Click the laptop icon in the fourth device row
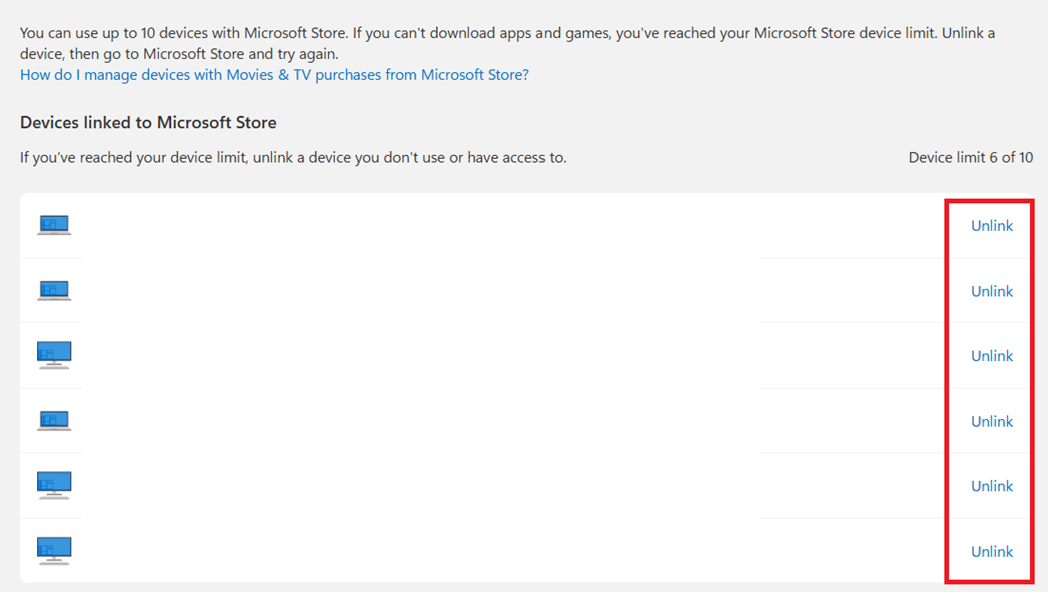Image resolution: width=1049 pixels, height=593 pixels. (x=54, y=421)
